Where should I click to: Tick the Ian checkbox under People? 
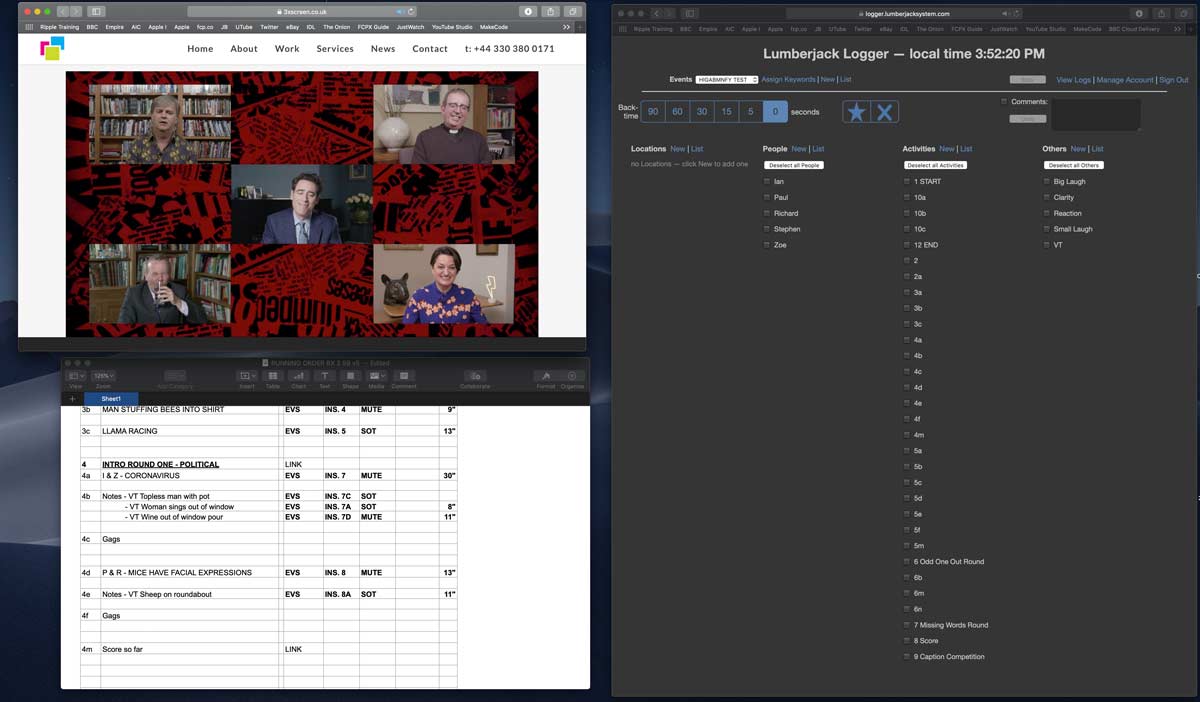pos(767,181)
